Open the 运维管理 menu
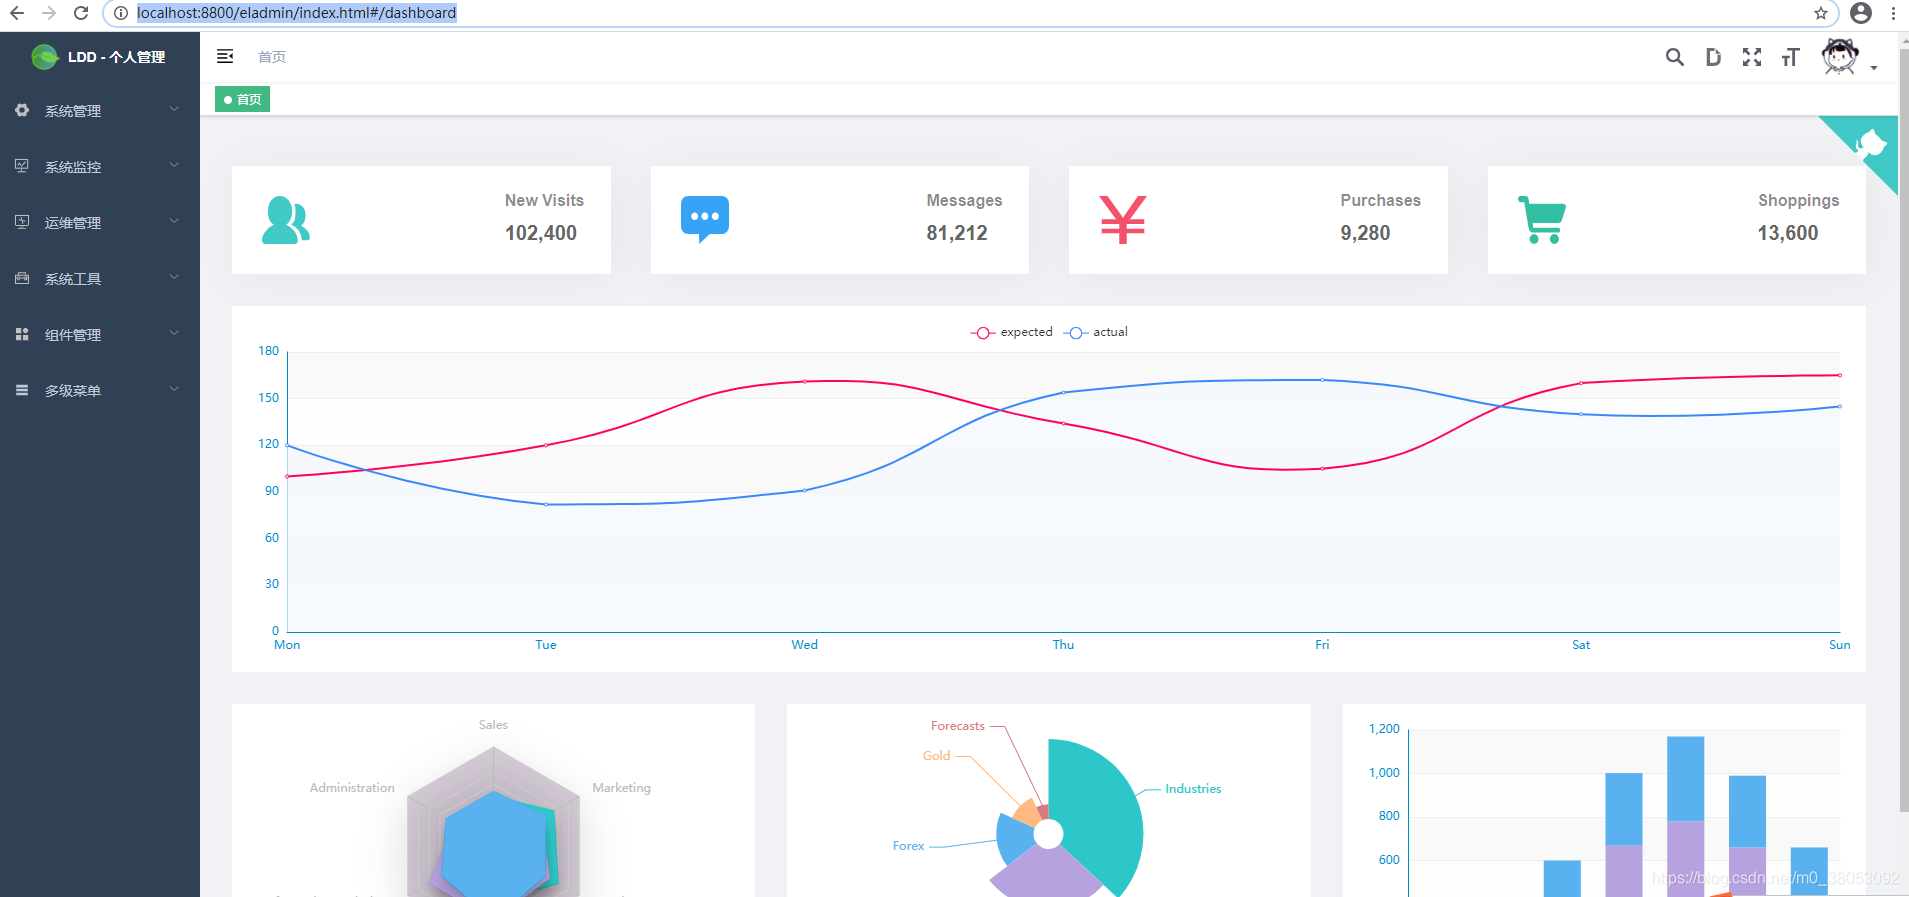The image size is (1909, 897). point(100,223)
